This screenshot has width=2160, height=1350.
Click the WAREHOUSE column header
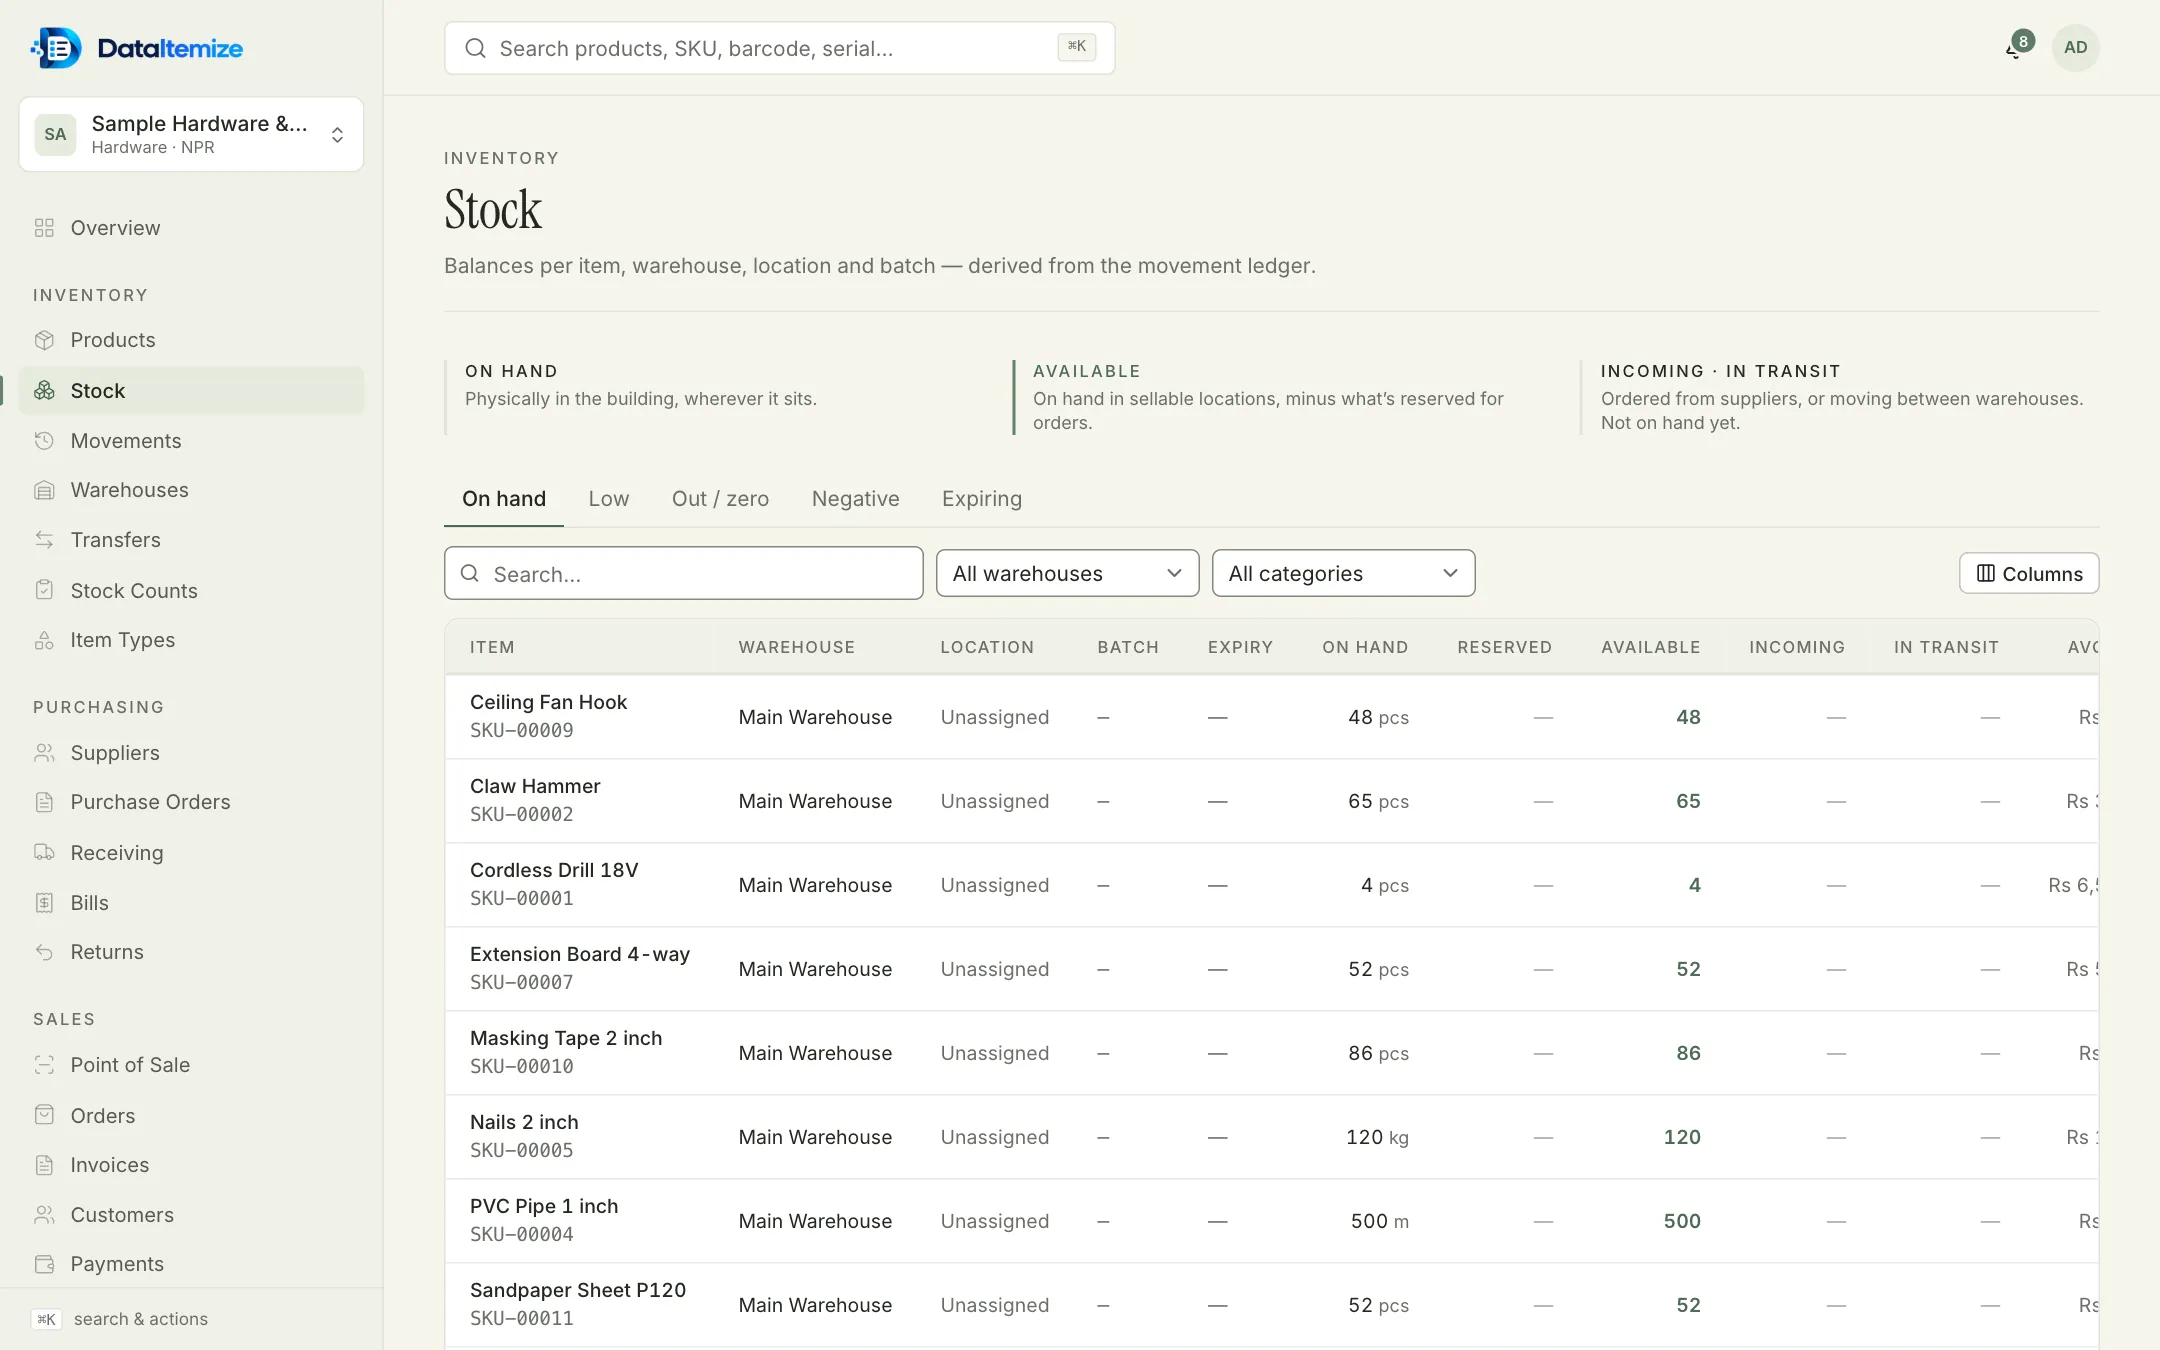click(x=796, y=647)
